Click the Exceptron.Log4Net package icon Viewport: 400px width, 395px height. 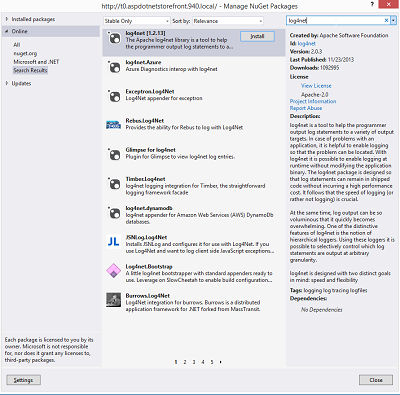pyautogui.click(x=114, y=96)
